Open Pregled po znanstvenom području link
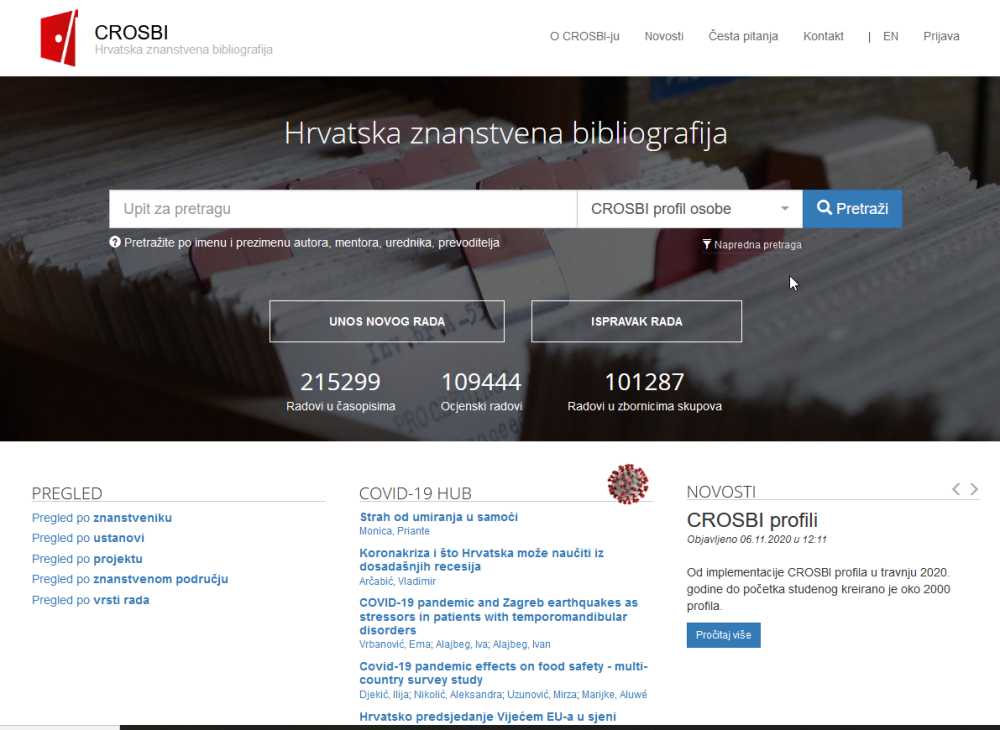The width and height of the screenshot is (1000, 730). [130, 580]
